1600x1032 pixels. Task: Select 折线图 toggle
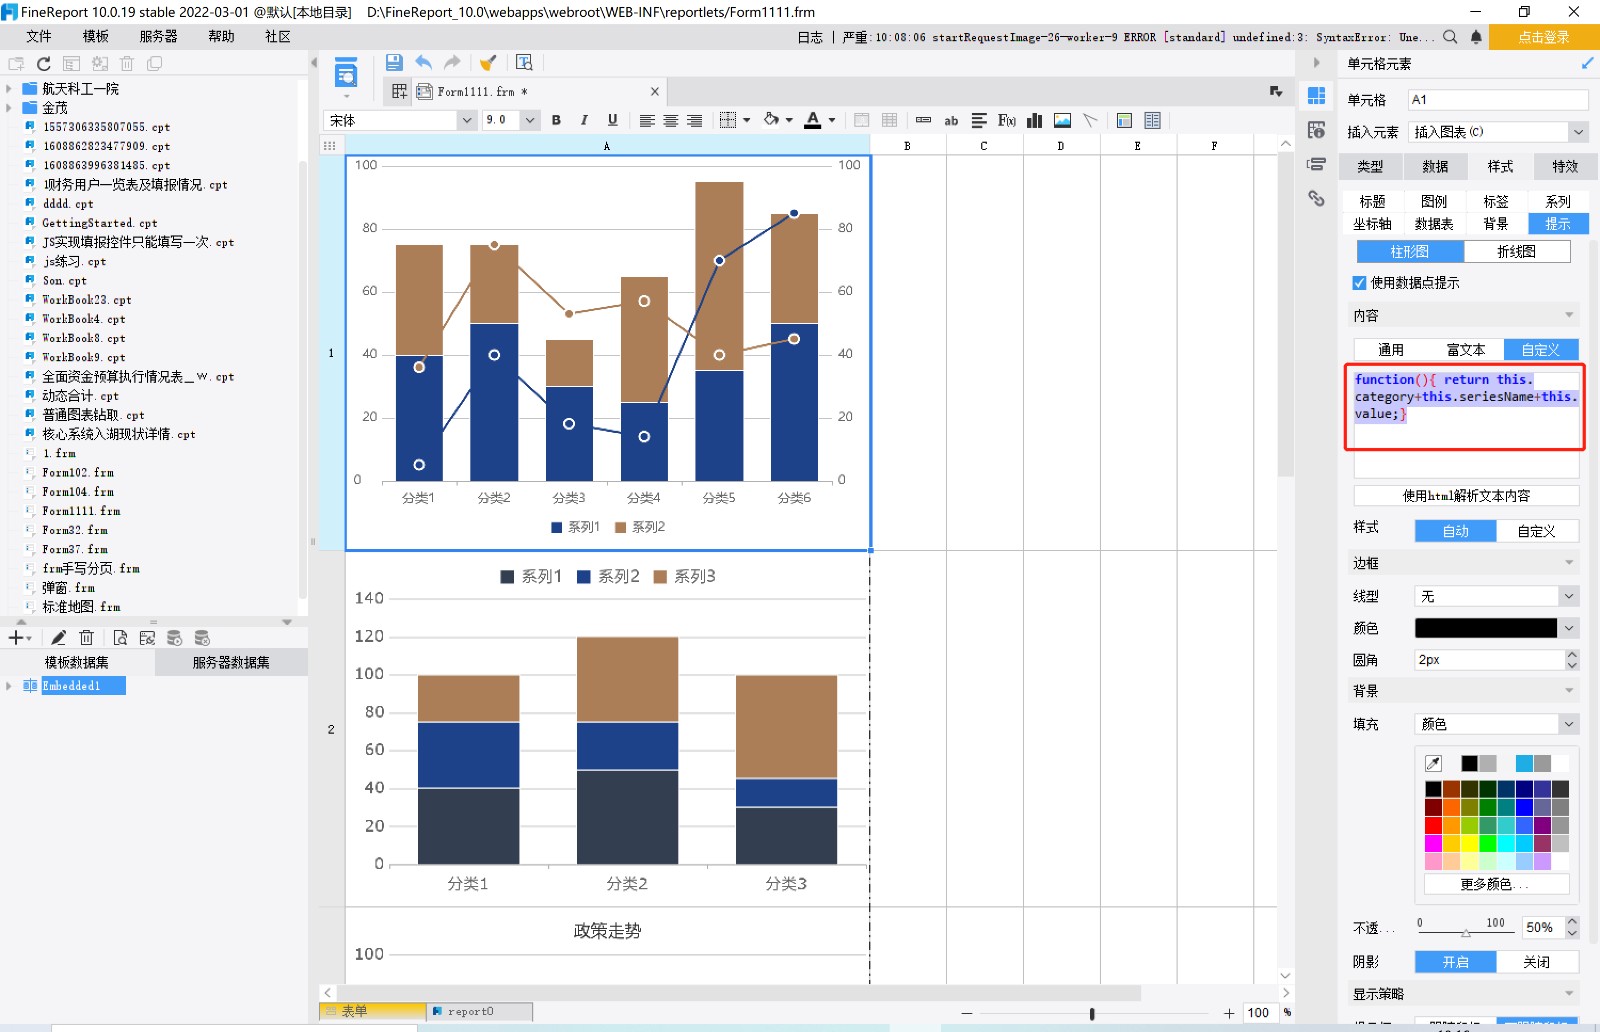[1517, 252]
